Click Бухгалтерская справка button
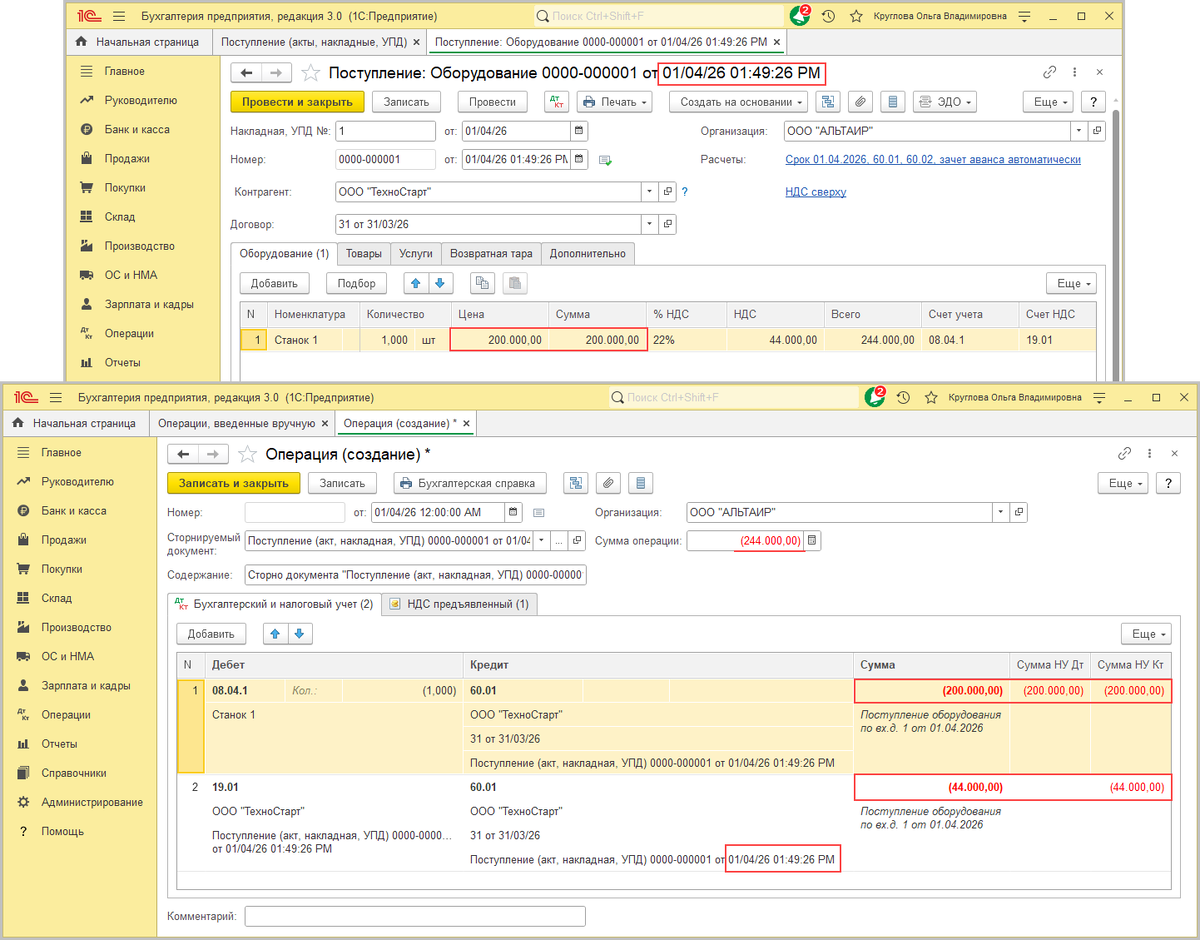The image size is (1200, 940). click(470, 483)
